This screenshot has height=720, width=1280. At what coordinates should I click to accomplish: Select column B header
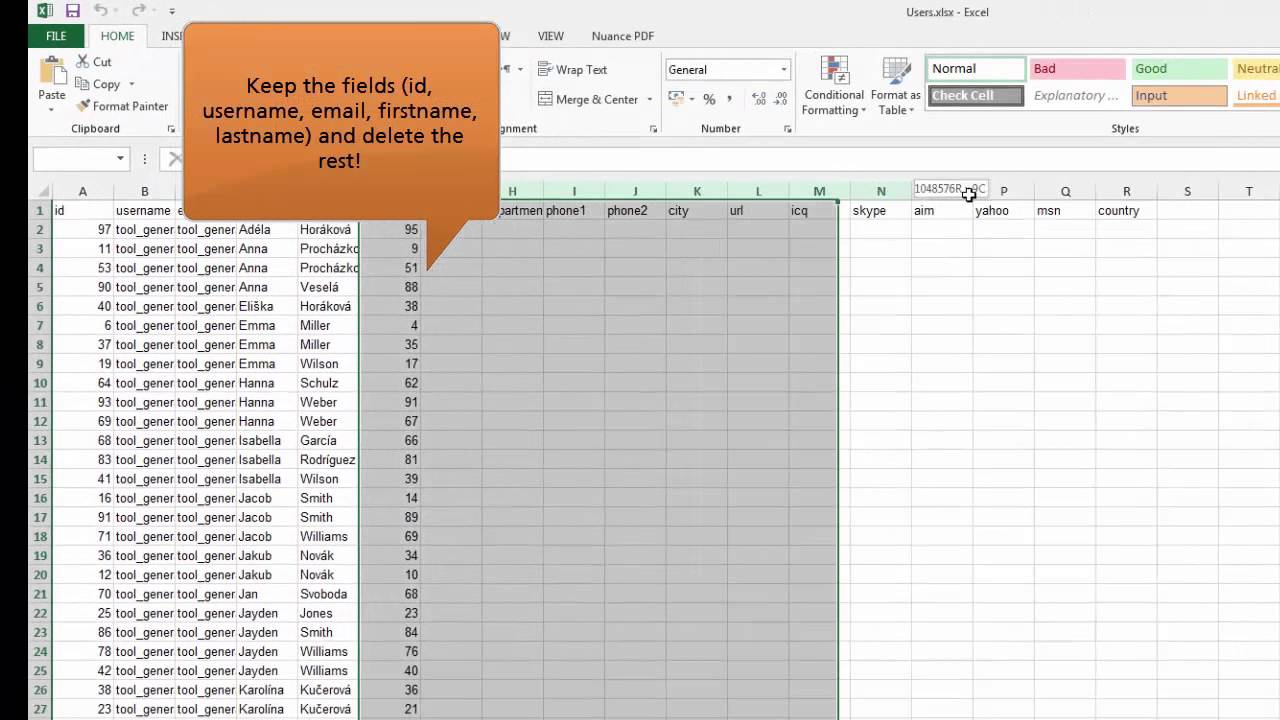click(144, 191)
